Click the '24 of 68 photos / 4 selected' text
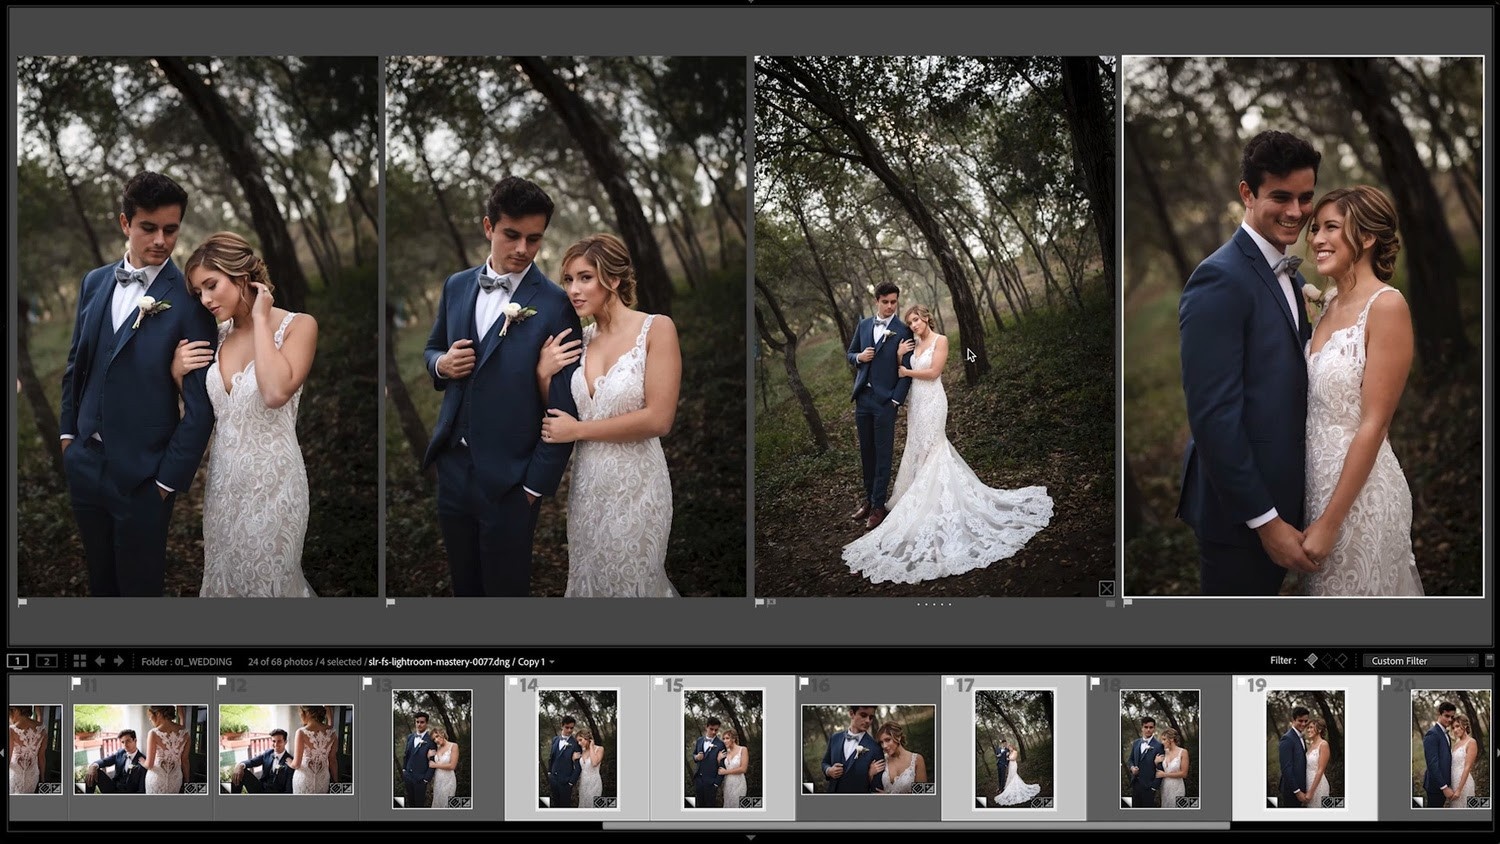The width and height of the screenshot is (1500, 844). pos(304,662)
